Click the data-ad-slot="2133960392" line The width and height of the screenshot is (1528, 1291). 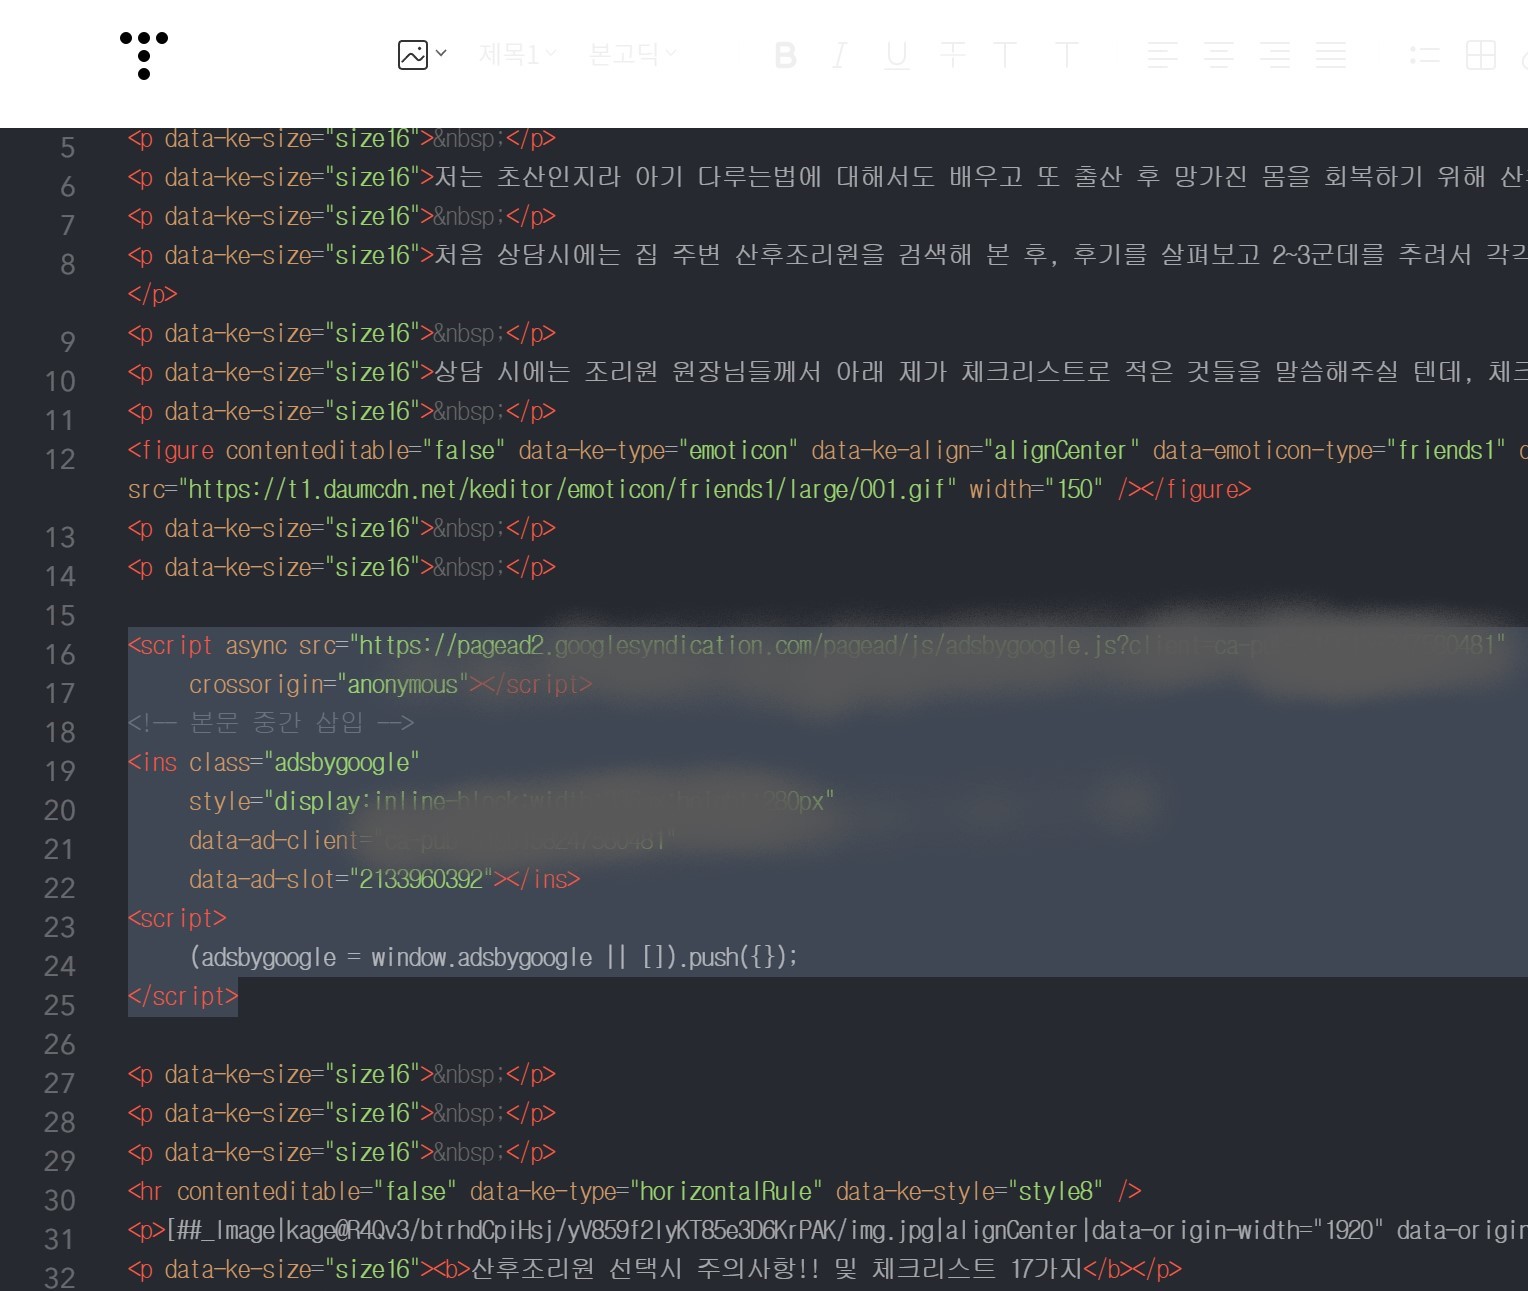(384, 880)
